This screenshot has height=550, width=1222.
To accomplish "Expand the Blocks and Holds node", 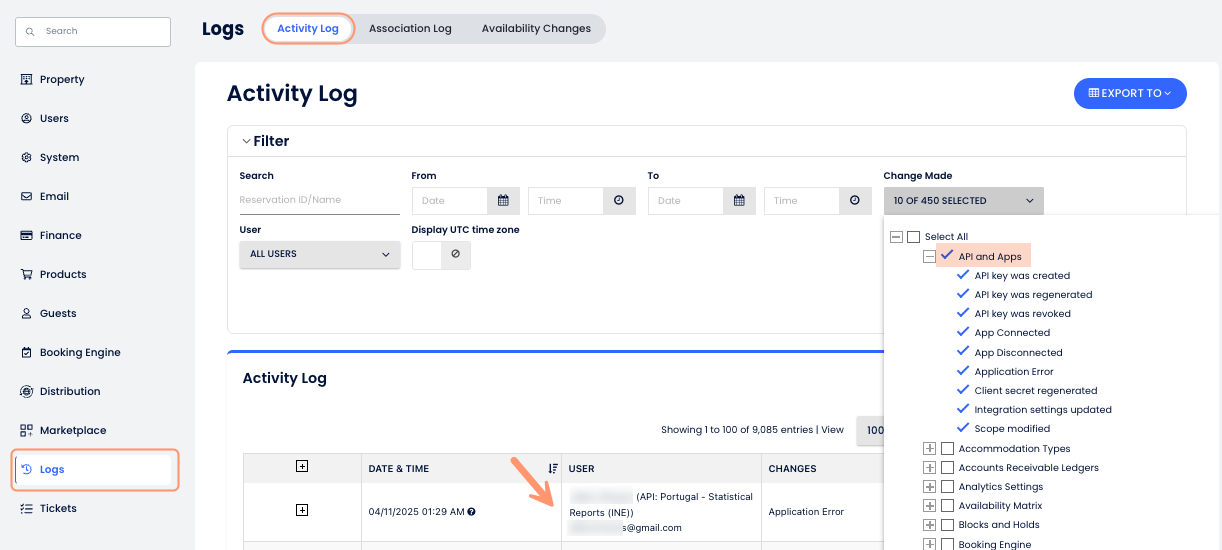I will (x=930, y=525).
